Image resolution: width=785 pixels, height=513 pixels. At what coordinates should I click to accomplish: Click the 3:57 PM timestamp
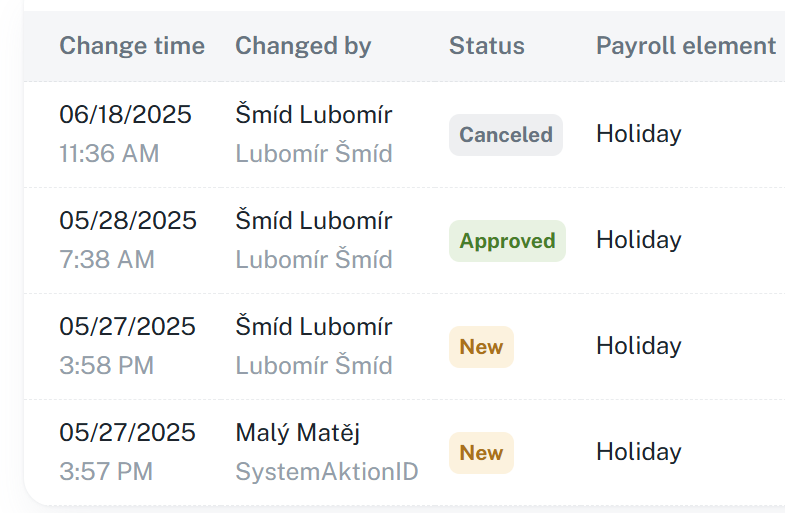tap(106, 472)
